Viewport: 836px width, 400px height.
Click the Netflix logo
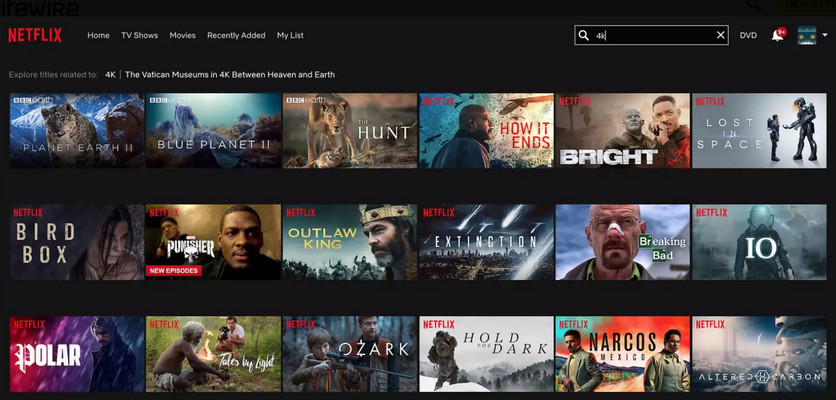(x=35, y=35)
